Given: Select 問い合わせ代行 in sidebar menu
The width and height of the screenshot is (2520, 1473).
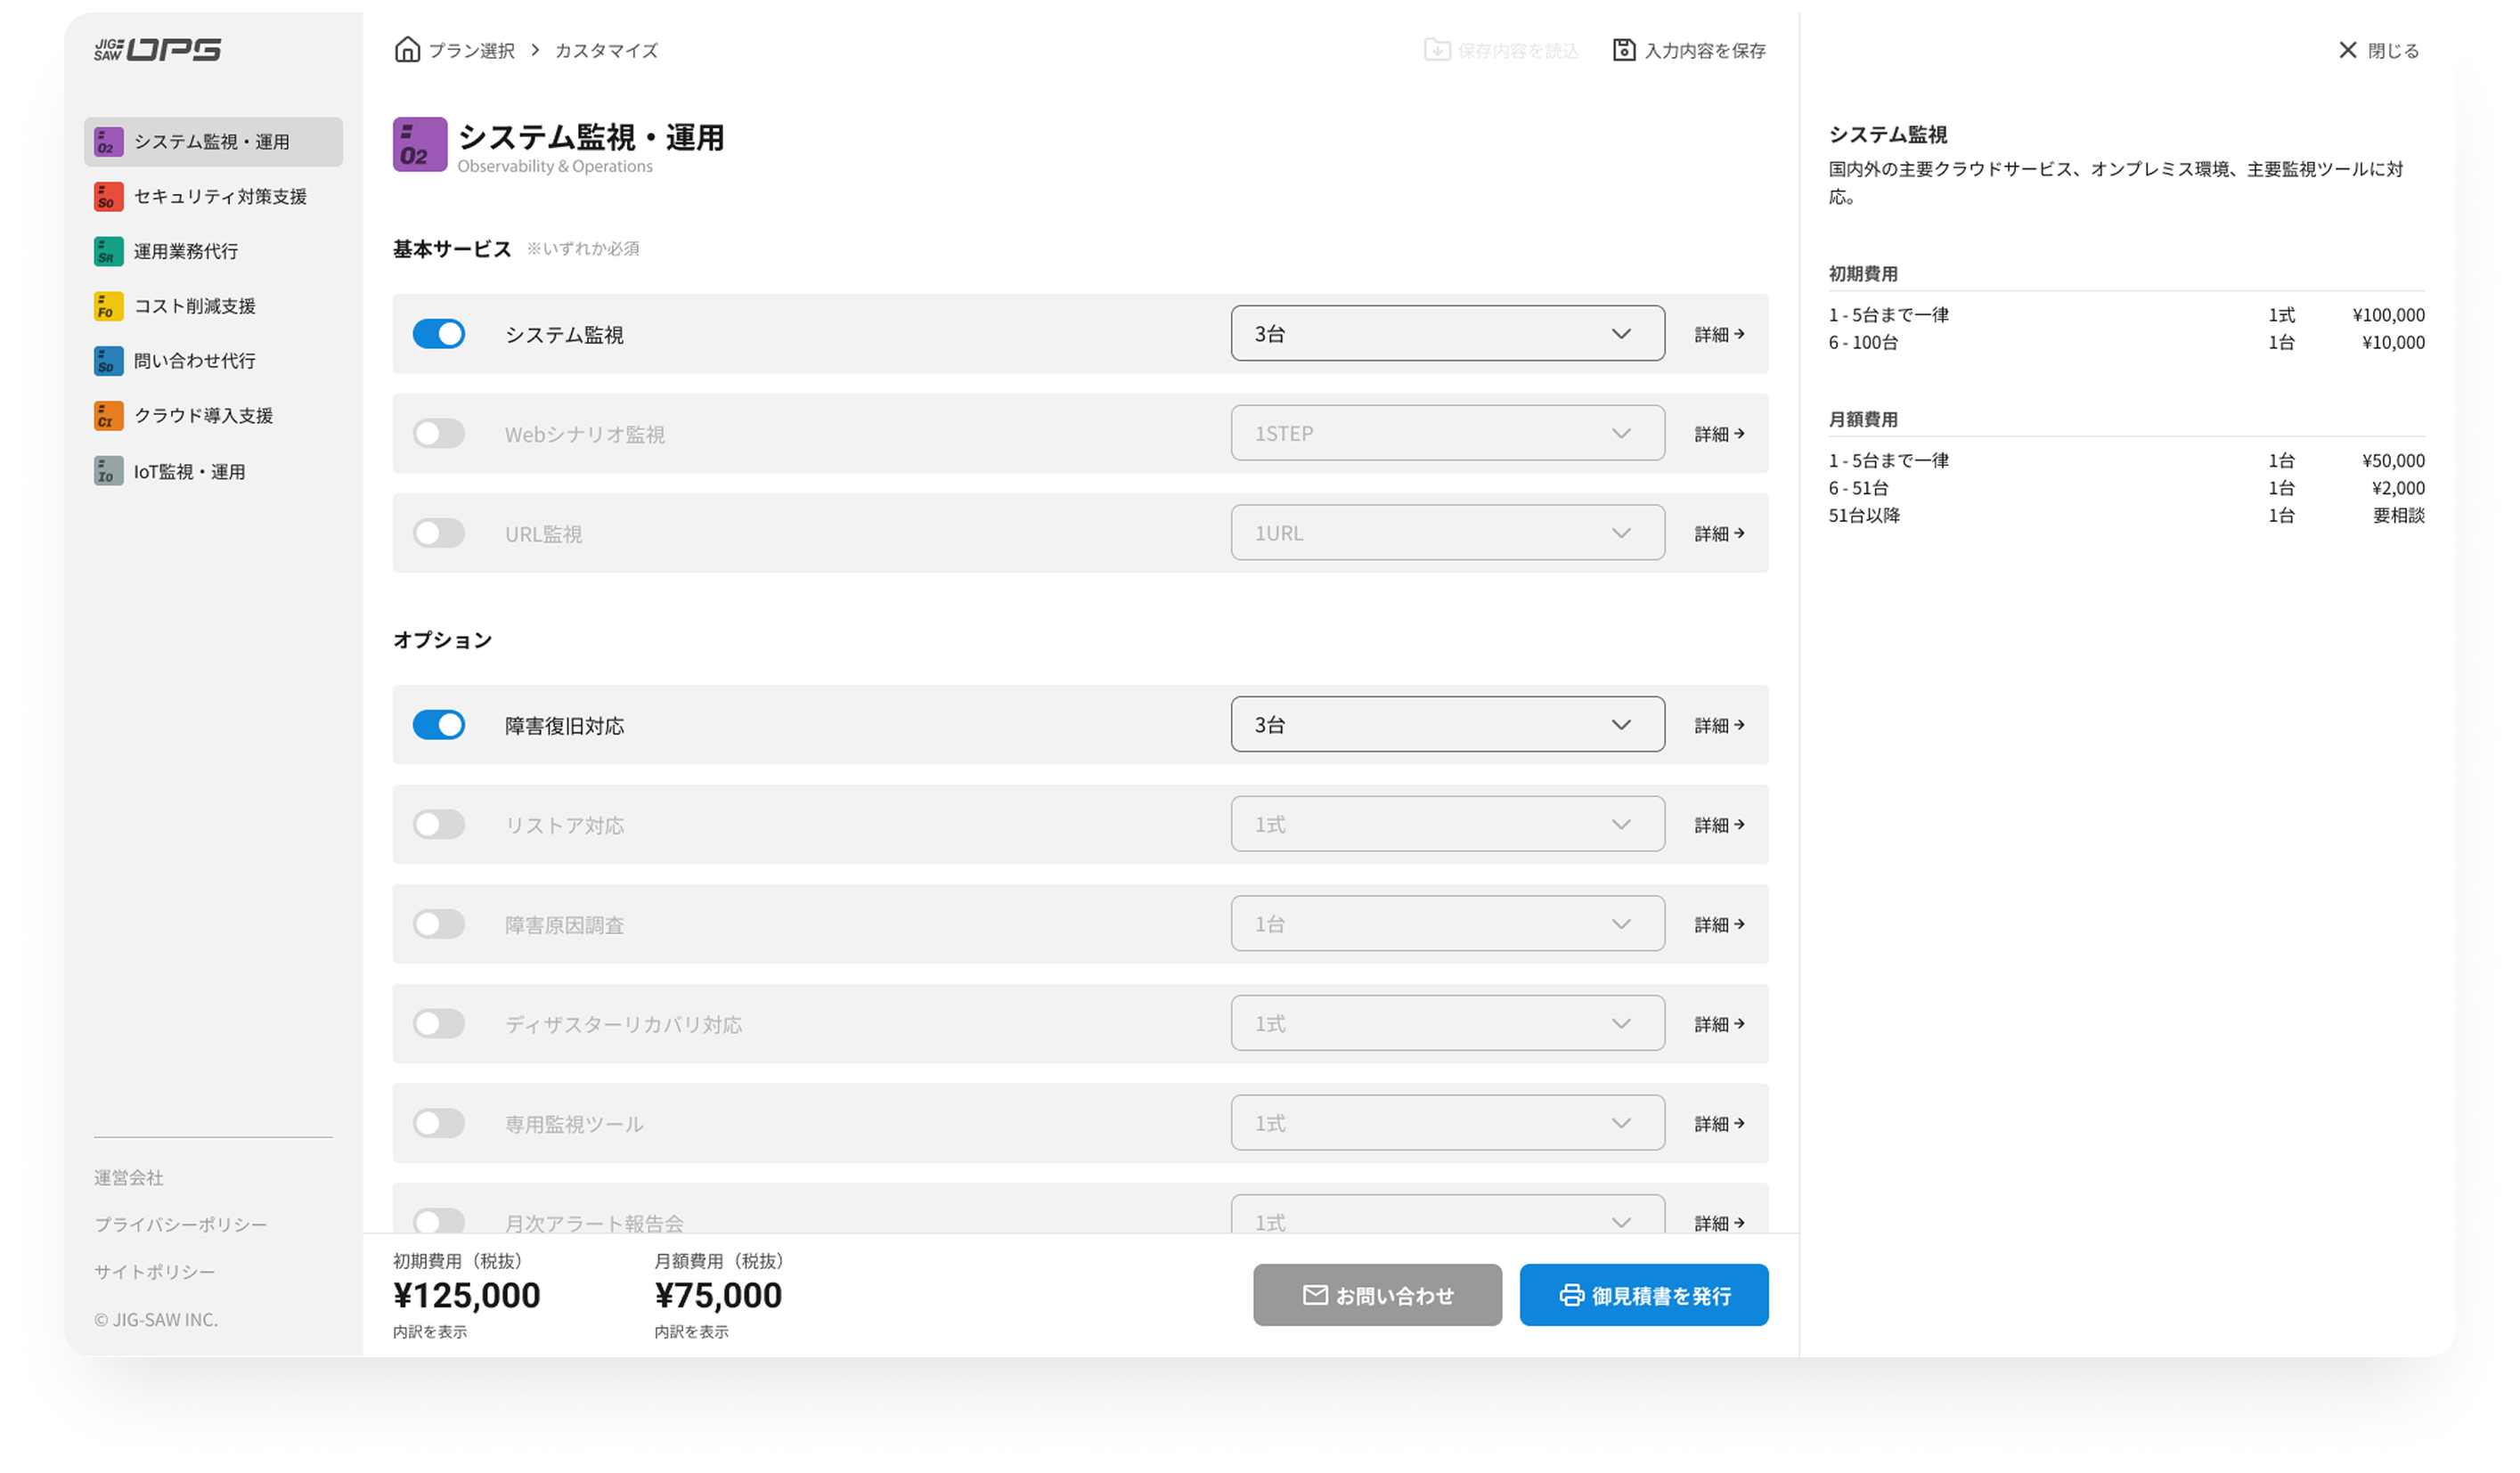Looking at the screenshot, I should (195, 361).
